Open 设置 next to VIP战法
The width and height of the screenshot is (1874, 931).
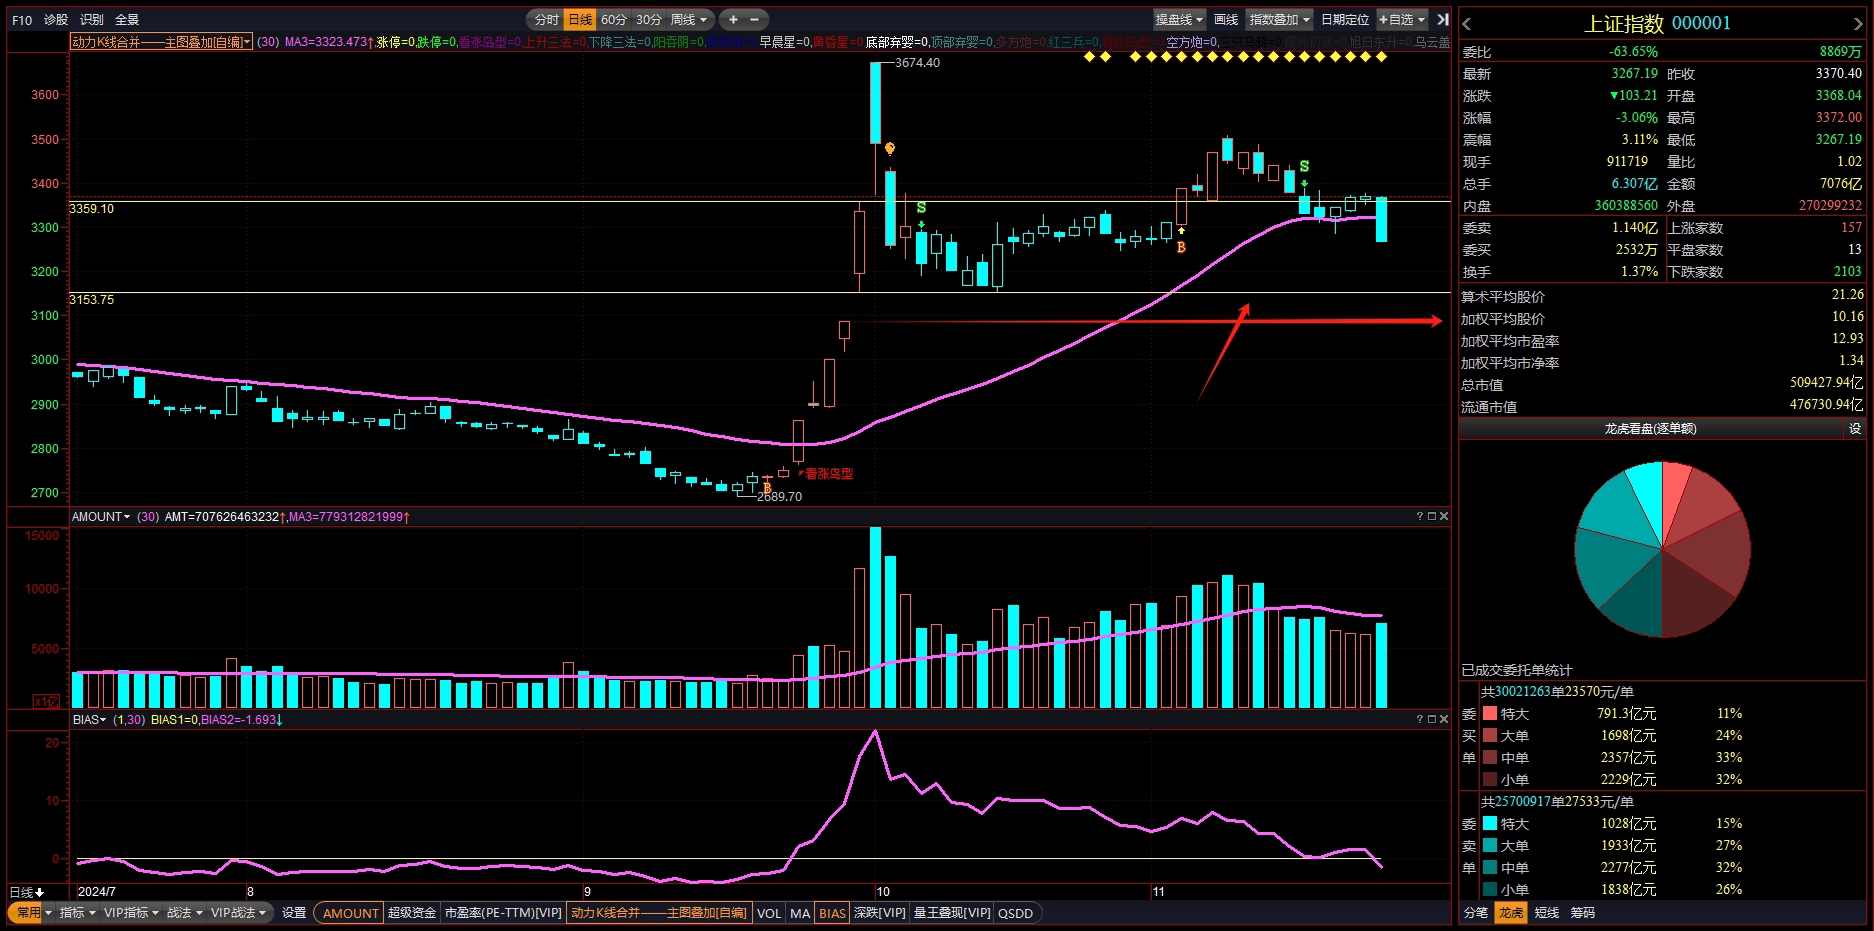[294, 913]
